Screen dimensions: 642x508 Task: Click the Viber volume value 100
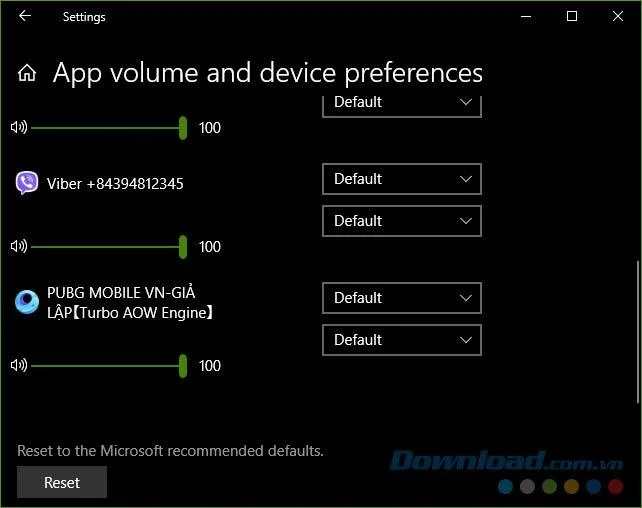click(210, 247)
